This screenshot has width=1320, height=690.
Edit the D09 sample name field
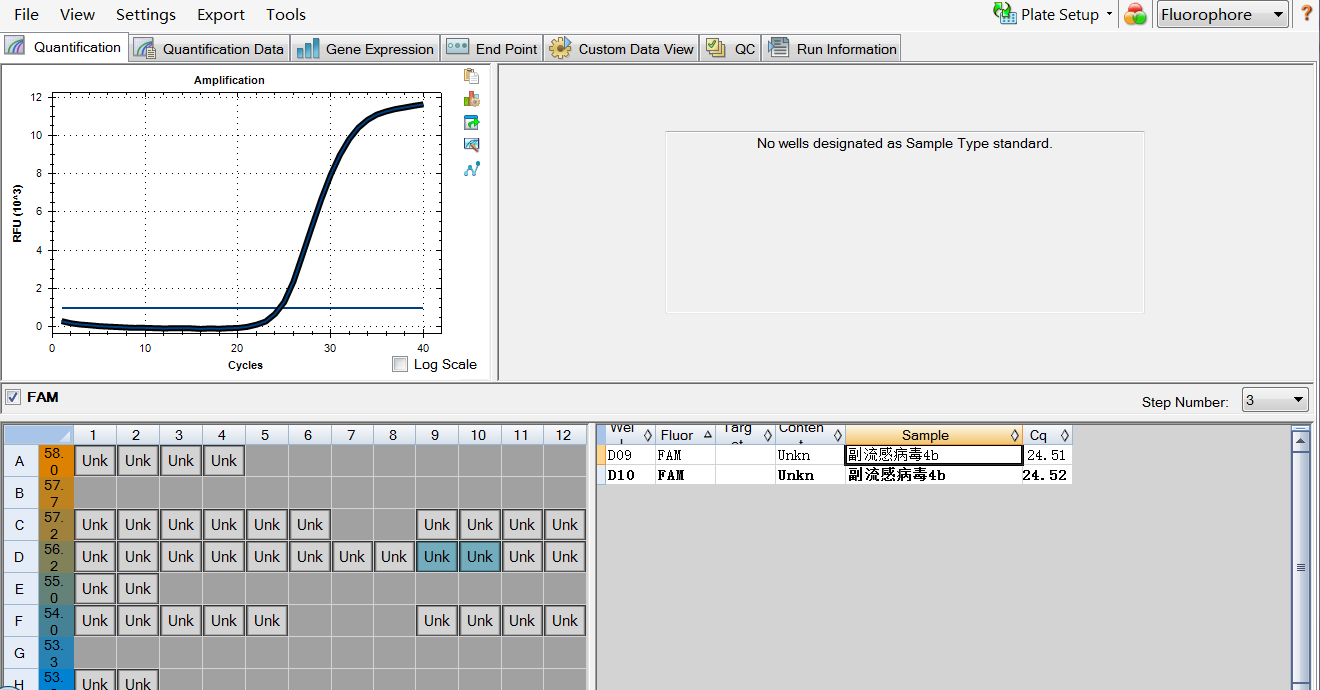coord(934,455)
